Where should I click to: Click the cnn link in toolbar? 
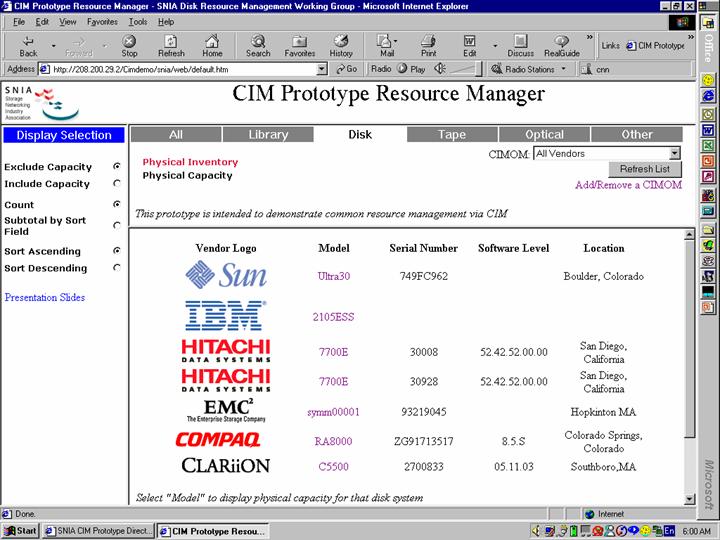596,69
